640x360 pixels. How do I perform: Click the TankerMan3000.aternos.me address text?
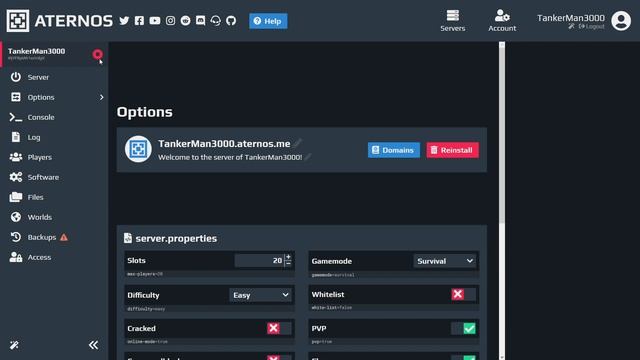(x=224, y=144)
